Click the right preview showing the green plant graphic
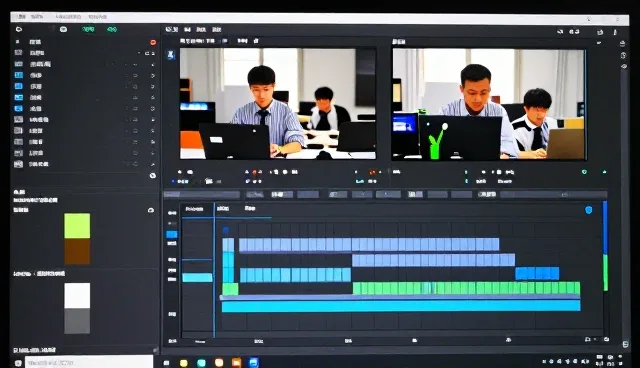The width and height of the screenshot is (640, 368). click(489, 104)
